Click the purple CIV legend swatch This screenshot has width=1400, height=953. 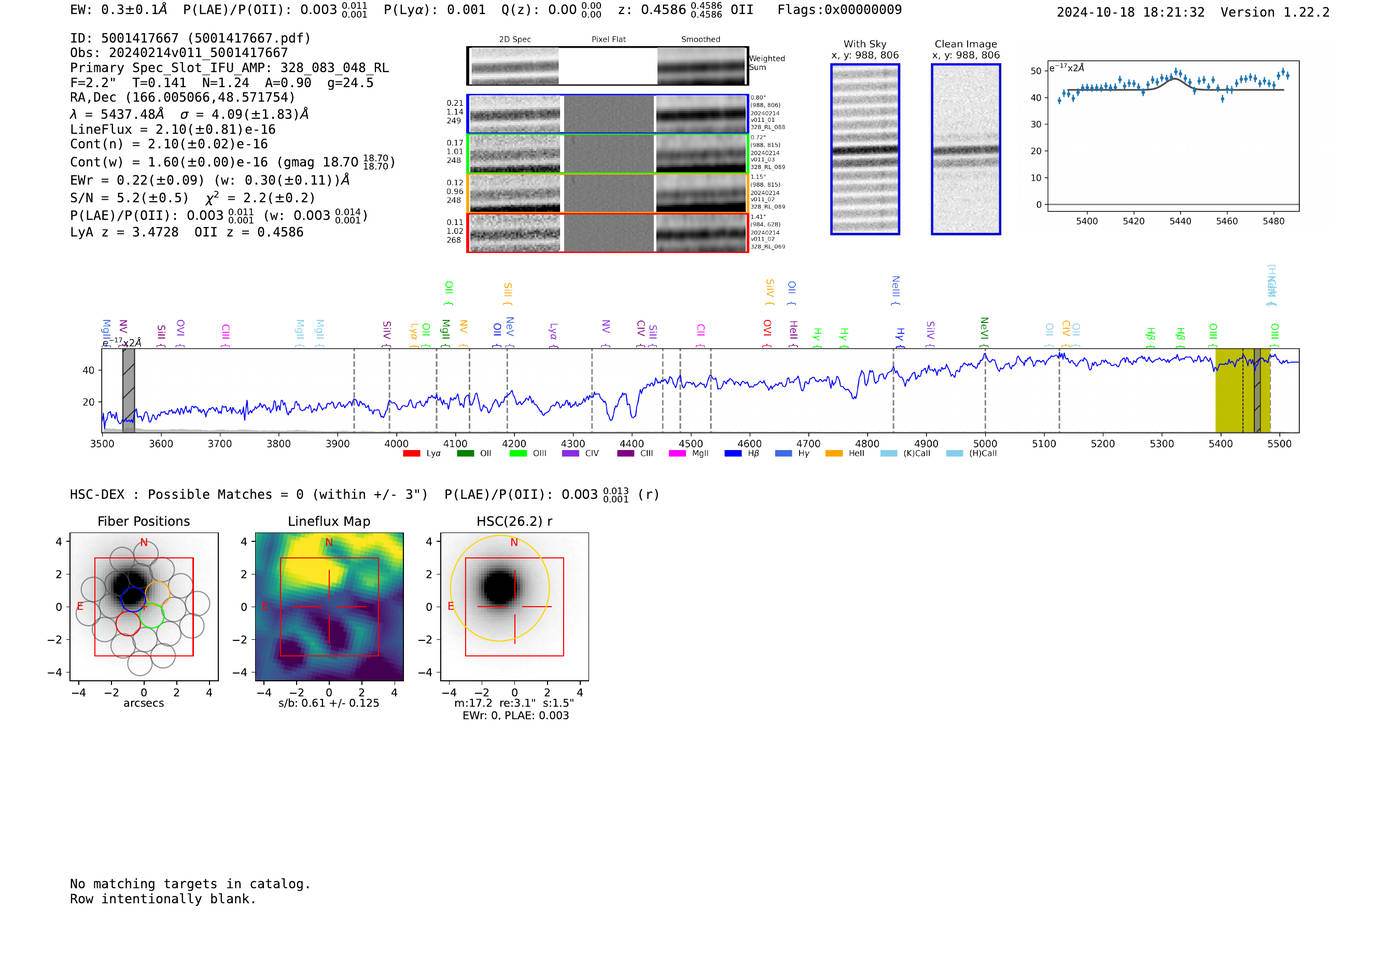coord(571,454)
